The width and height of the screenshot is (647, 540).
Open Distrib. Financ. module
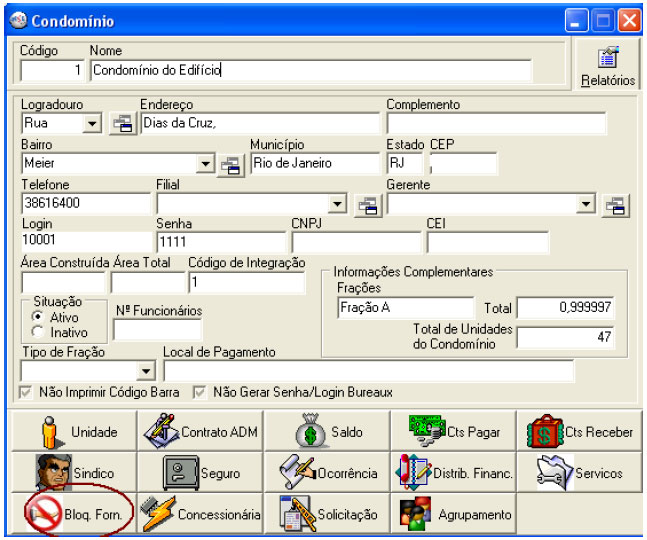(453, 472)
